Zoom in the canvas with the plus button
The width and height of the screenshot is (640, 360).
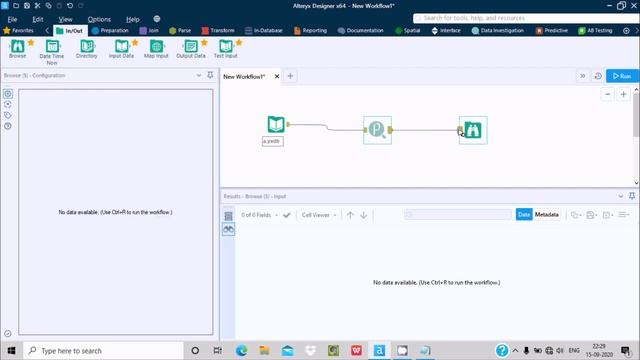click(x=623, y=94)
